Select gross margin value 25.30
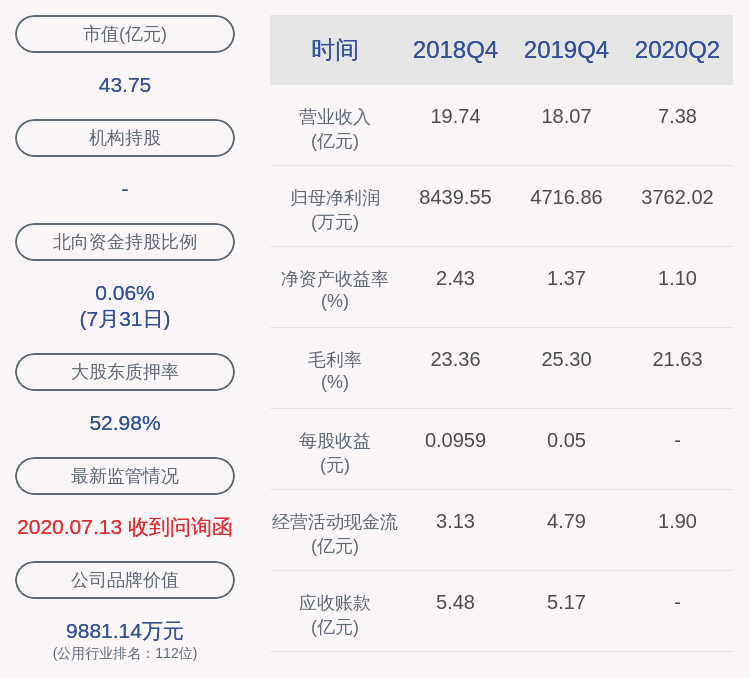 click(x=566, y=359)
